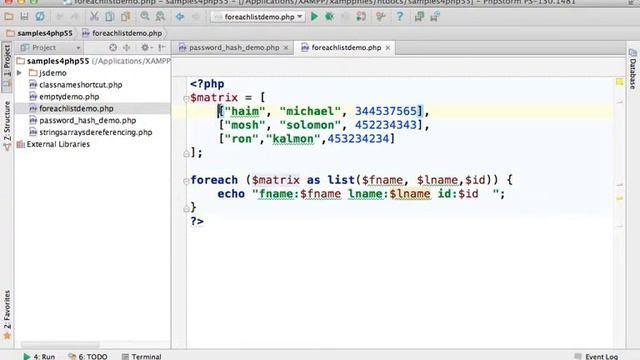Click the fold end marker beside ];
Viewport: 640px width, 360px height.
pyautogui.click(x=186, y=153)
